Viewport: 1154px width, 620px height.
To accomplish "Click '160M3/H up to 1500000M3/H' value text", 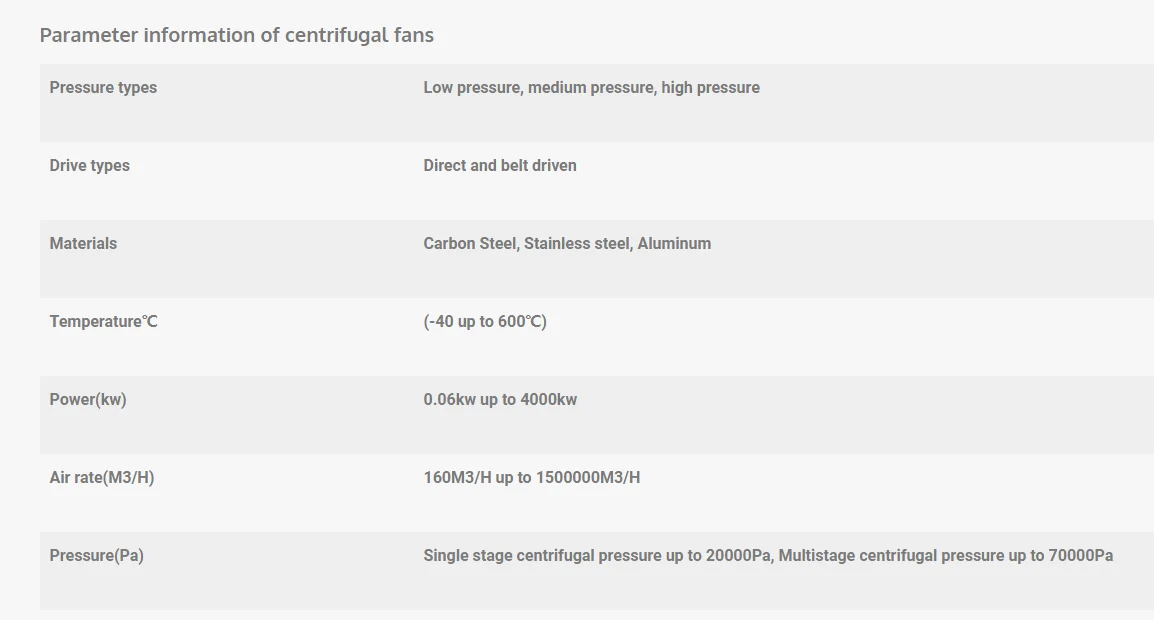I will coord(532,478).
